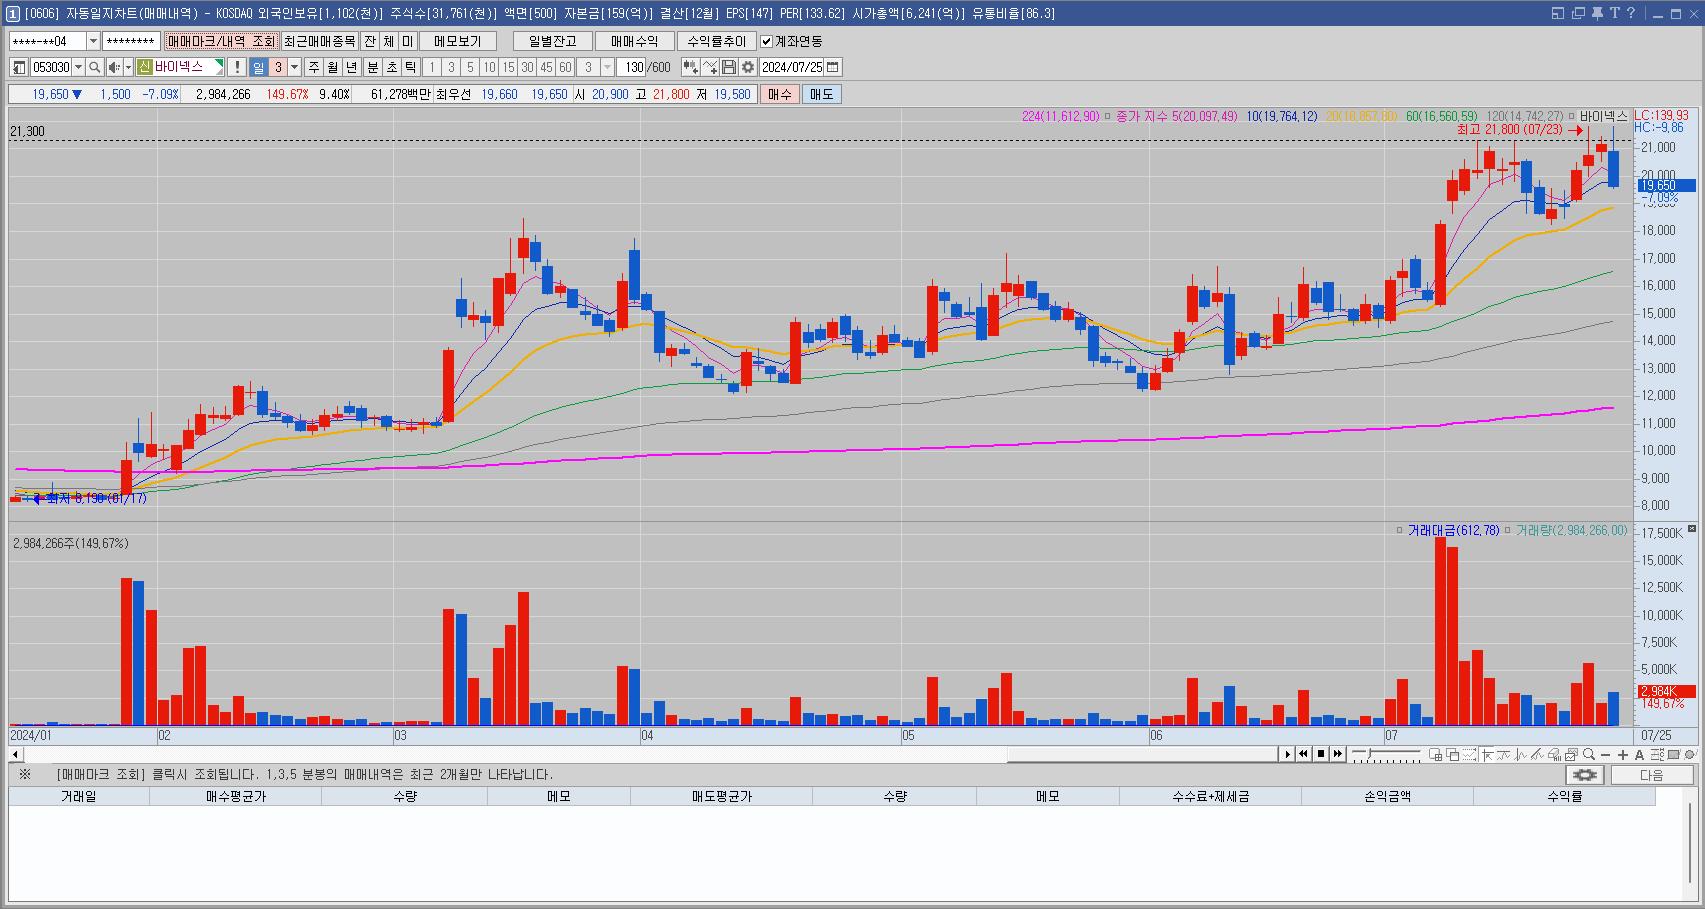This screenshot has height=909, width=1705.
Task: Expand the period multiplier 3 dropdown
Action: 294,67
